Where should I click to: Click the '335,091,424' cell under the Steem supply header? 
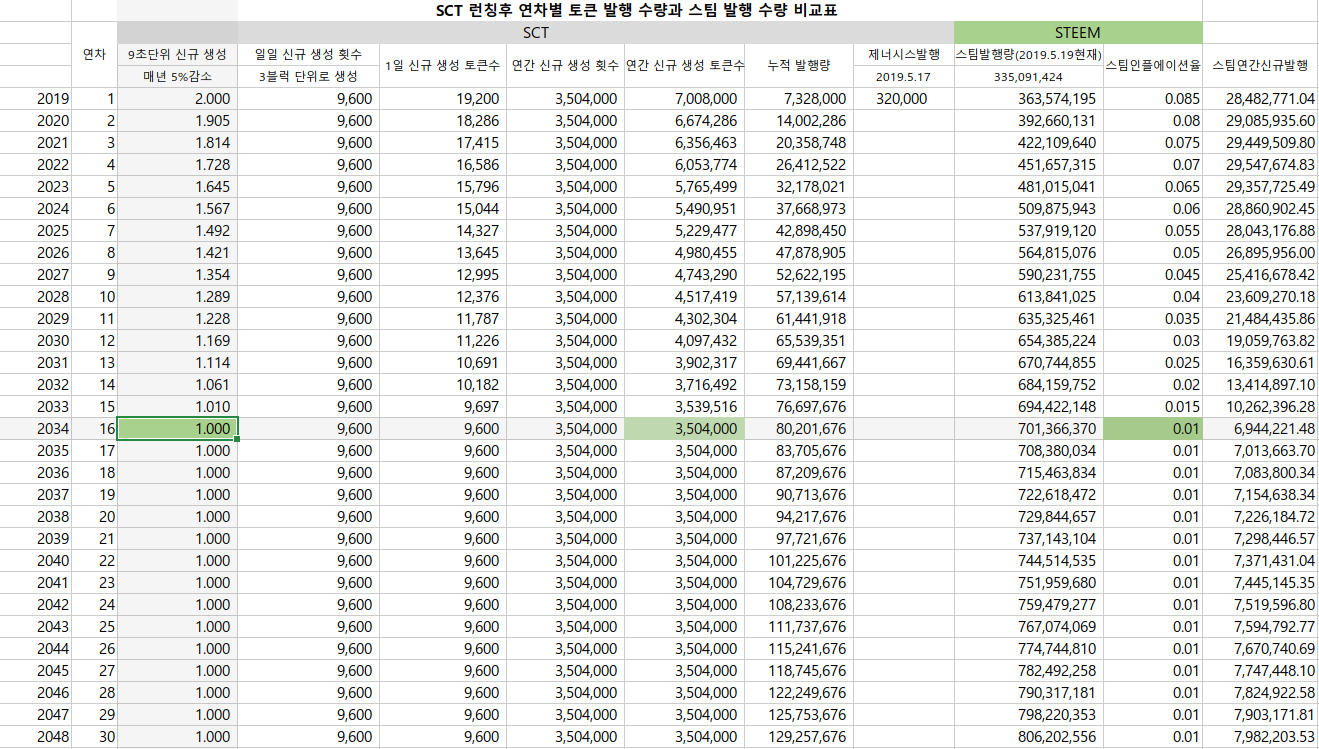[1028, 77]
